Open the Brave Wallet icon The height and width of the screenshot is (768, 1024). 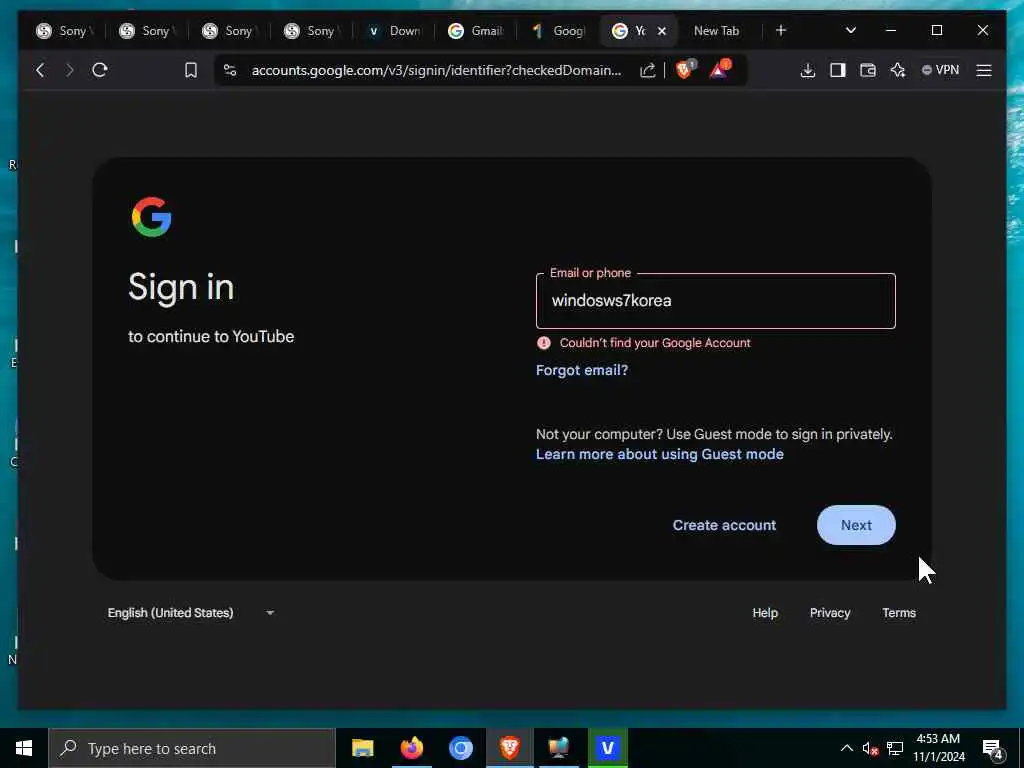click(x=868, y=70)
